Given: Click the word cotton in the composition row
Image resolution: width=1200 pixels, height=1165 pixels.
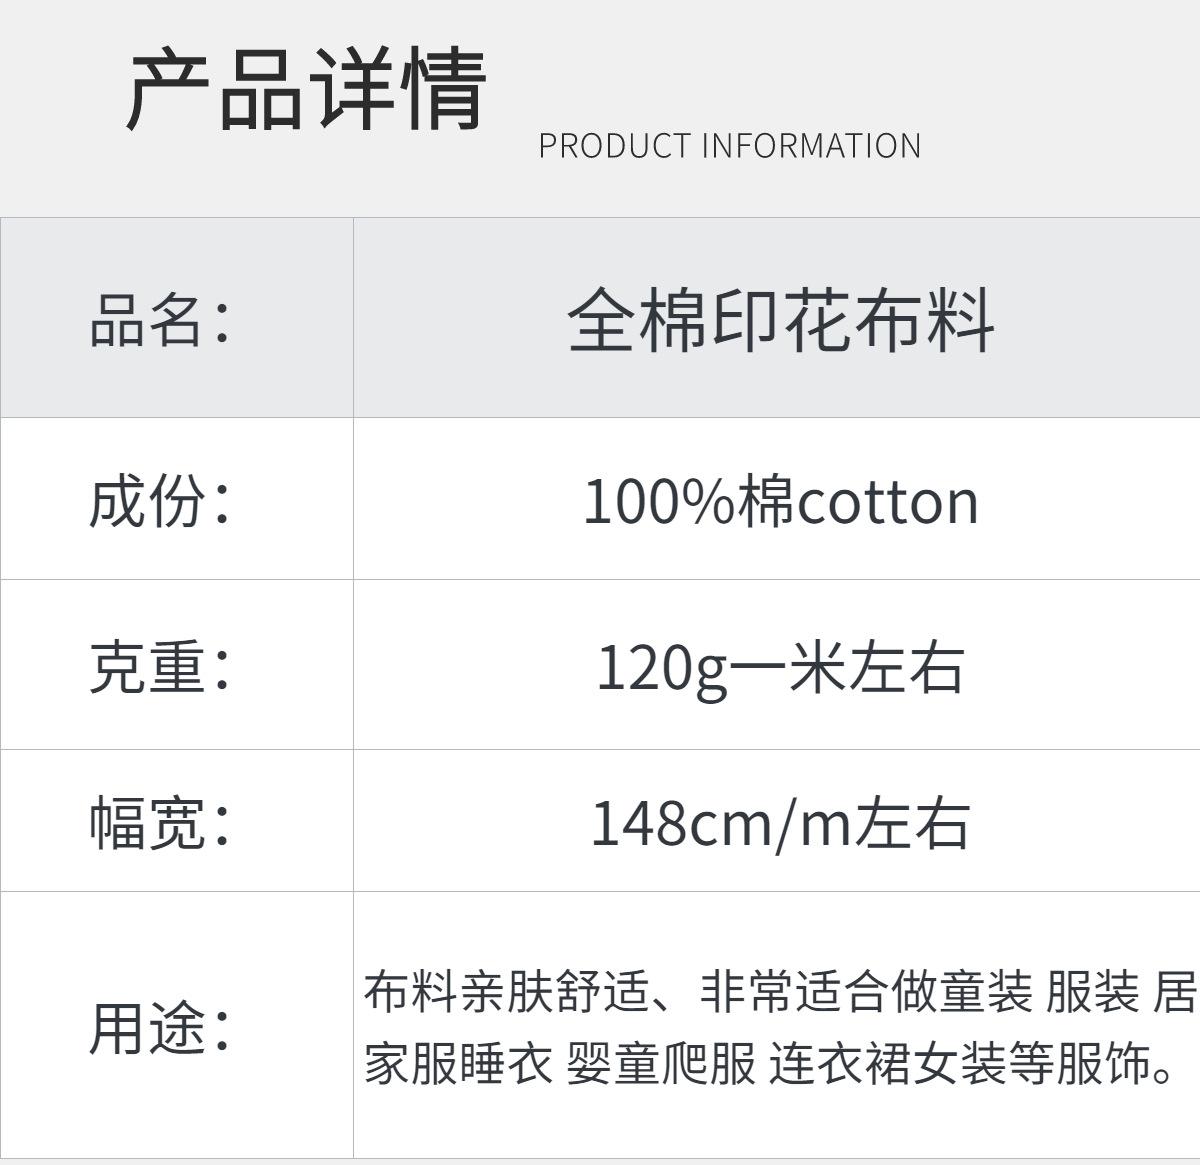Looking at the screenshot, I should [888, 501].
